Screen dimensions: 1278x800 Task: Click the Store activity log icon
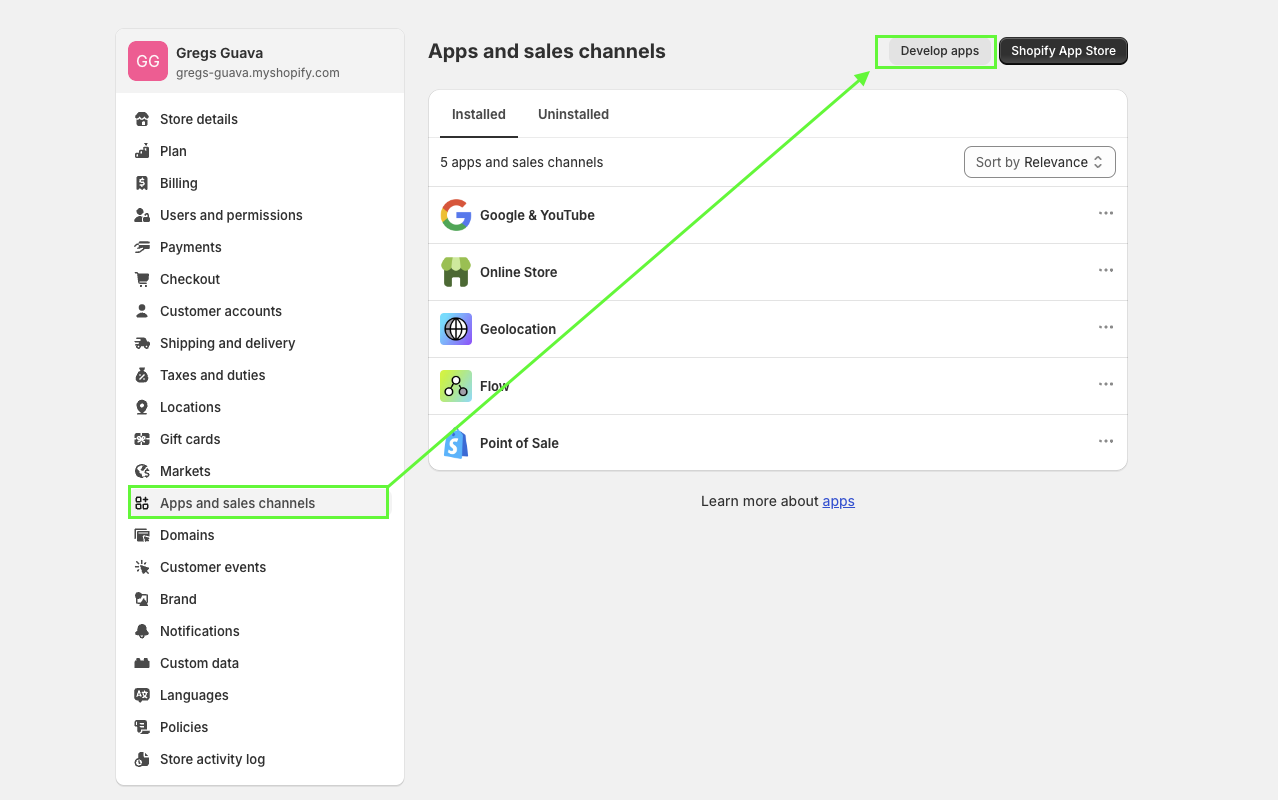(x=142, y=759)
